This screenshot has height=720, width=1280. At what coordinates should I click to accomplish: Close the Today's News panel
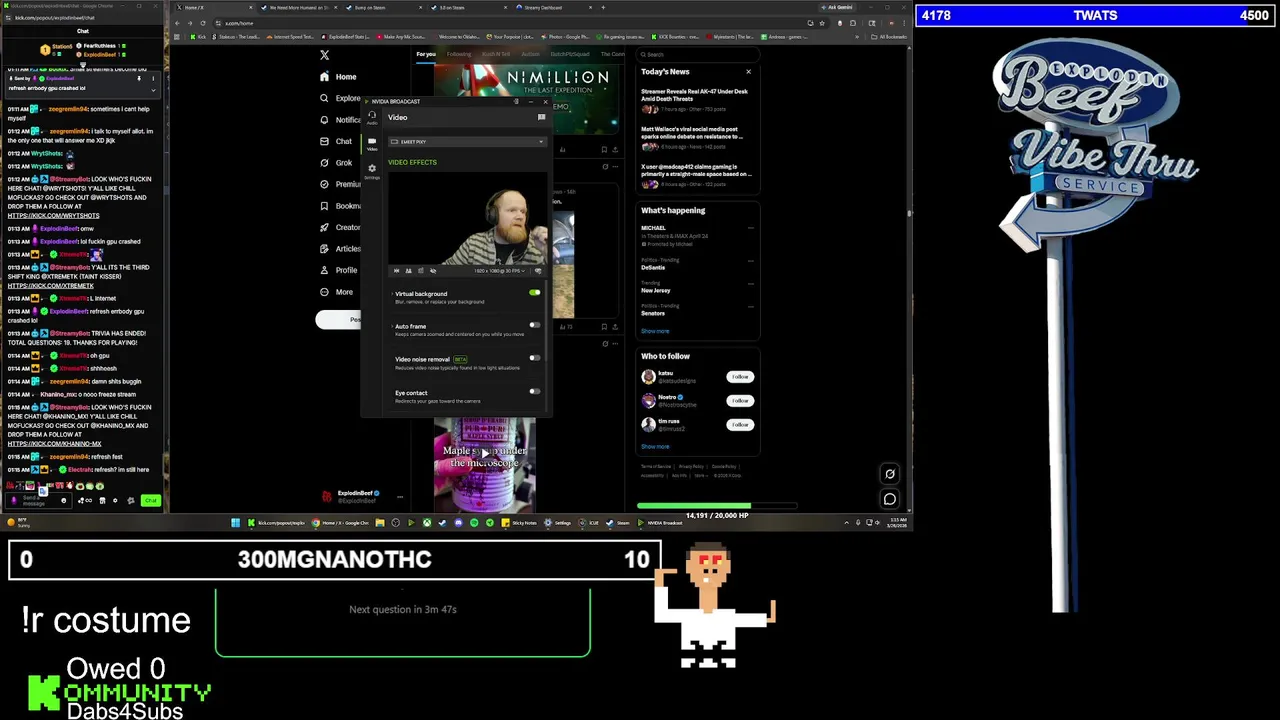748,72
